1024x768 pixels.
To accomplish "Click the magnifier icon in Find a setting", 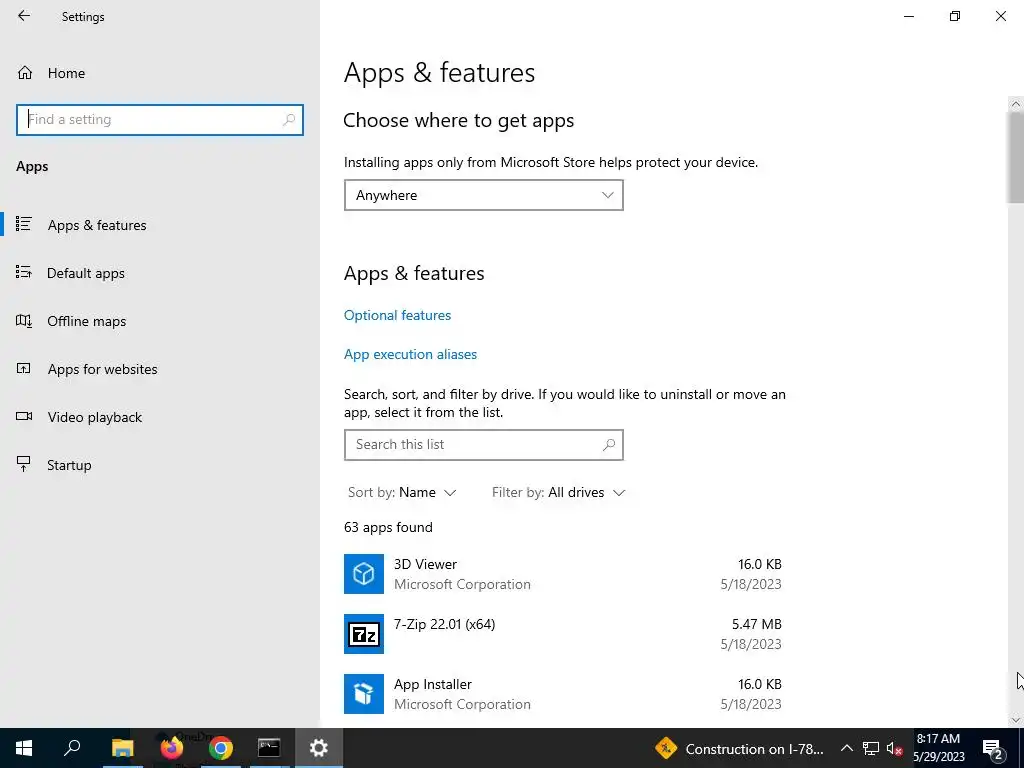I will pos(289,120).
